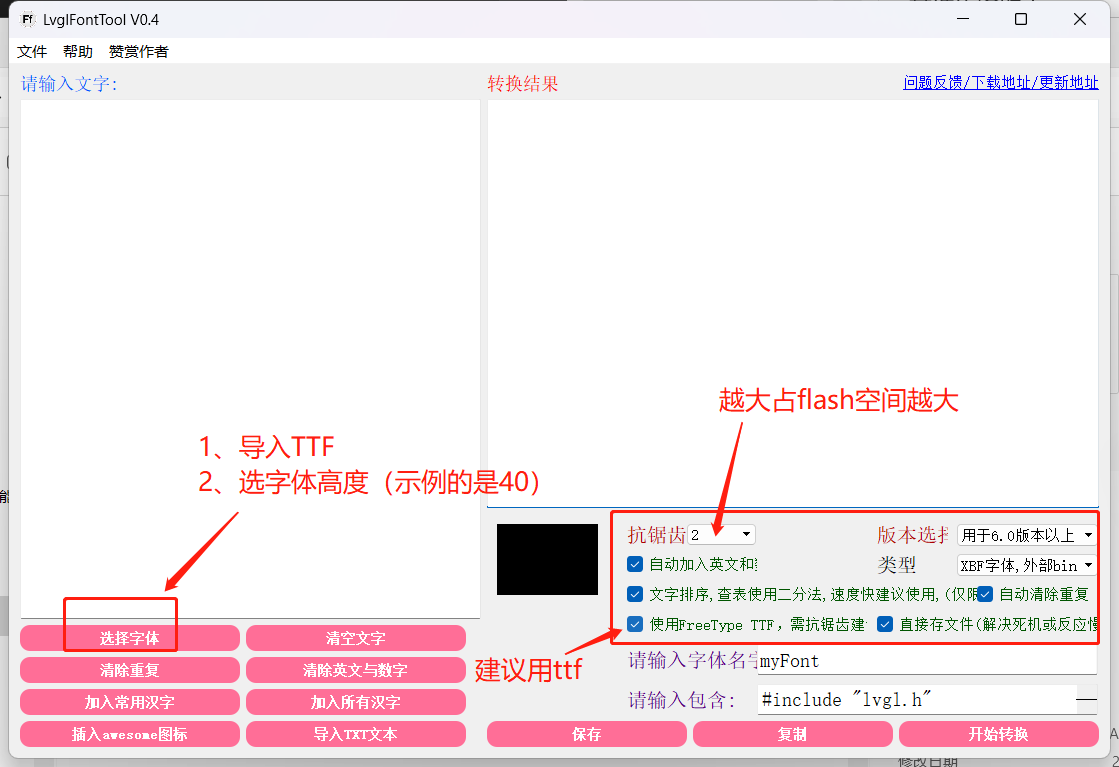
Task: Click the 清除重复 button
Action: pos(130,670)
